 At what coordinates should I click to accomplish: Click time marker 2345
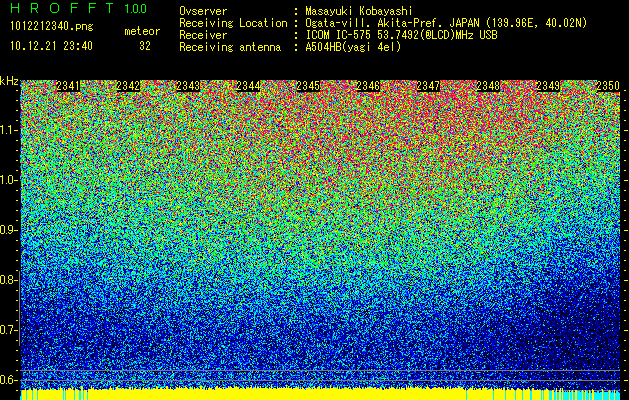click(308, 86)
